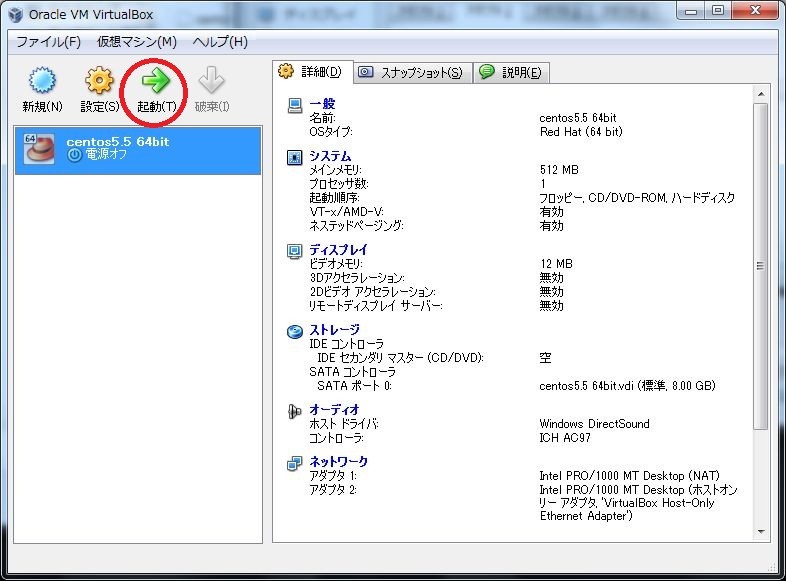Click the details pane scroll up arrow
Viewport: 786px width, 581px height.
click(761, 94)
